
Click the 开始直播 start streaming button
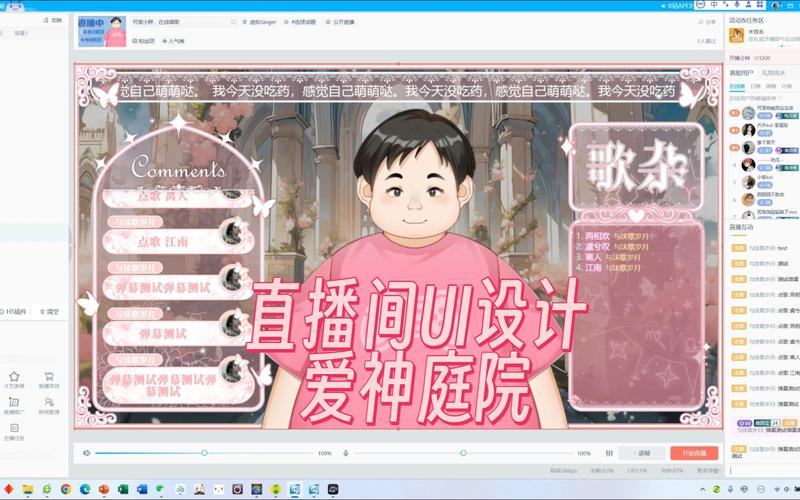(694, 453)
